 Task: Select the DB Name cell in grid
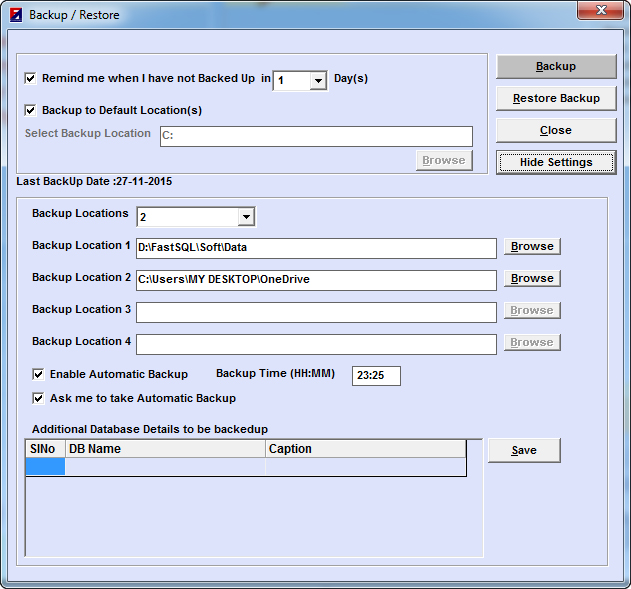(165, 466)
